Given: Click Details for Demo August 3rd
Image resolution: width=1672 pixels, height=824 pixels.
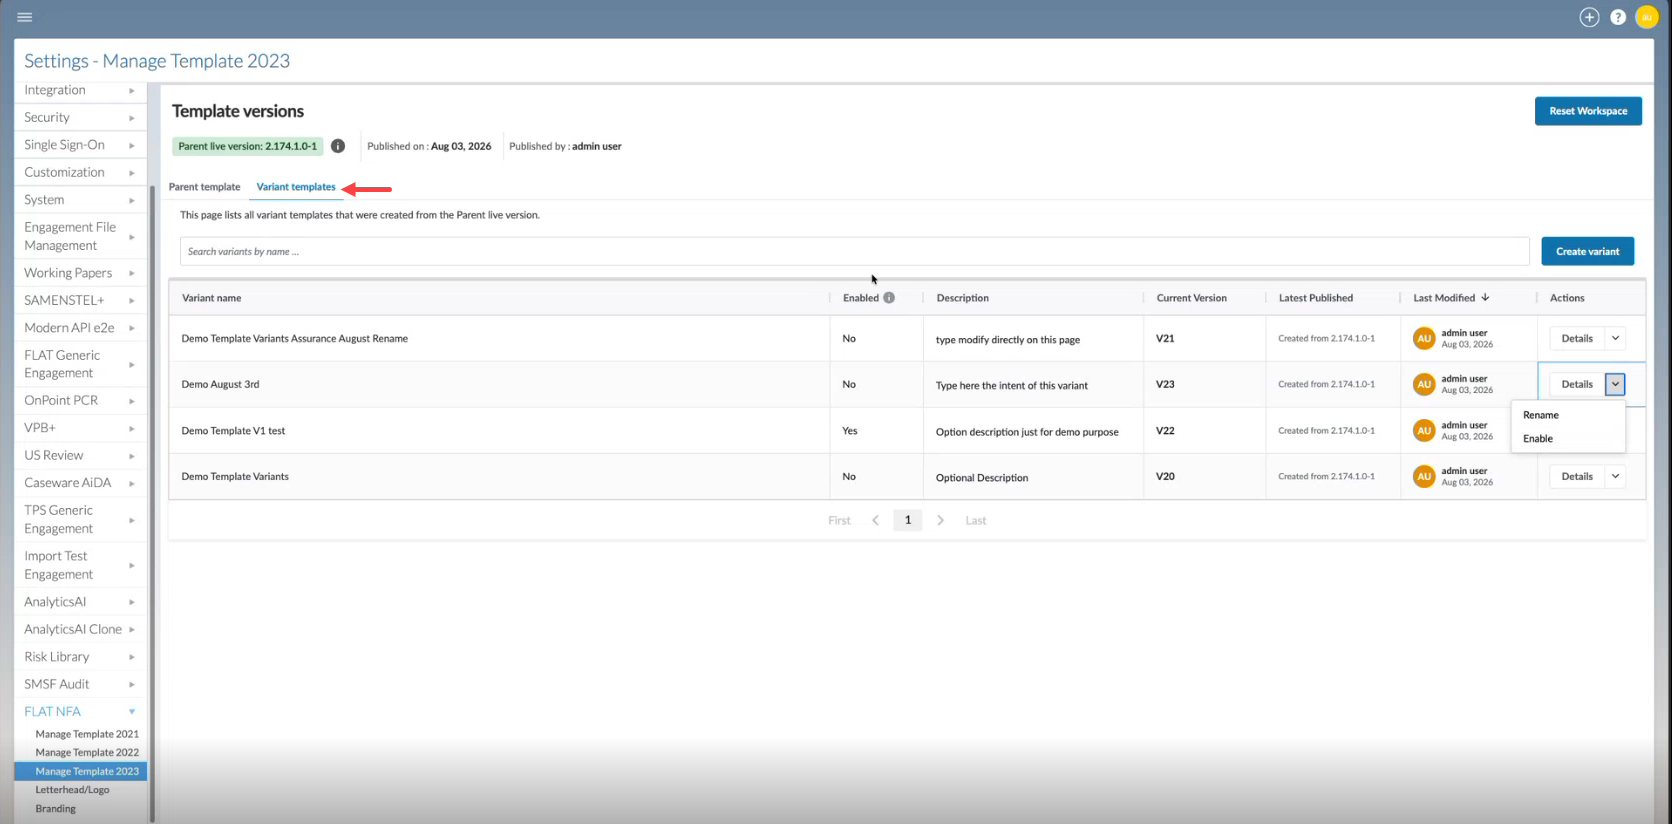Looking at the screenshot, I should tap(1577, 384).
